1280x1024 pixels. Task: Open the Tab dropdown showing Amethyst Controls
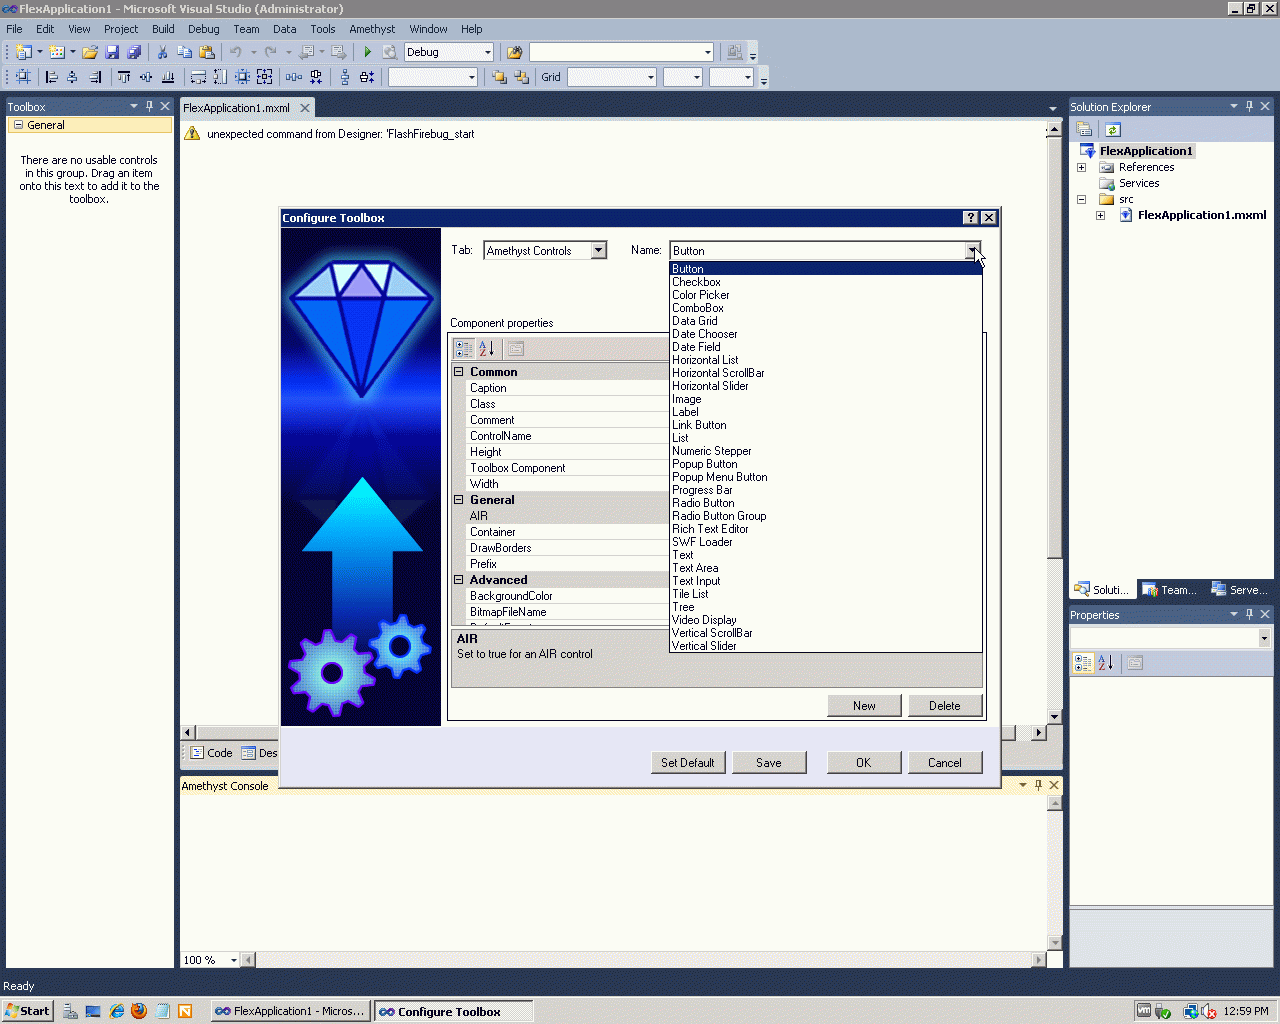tap(599, 250)
